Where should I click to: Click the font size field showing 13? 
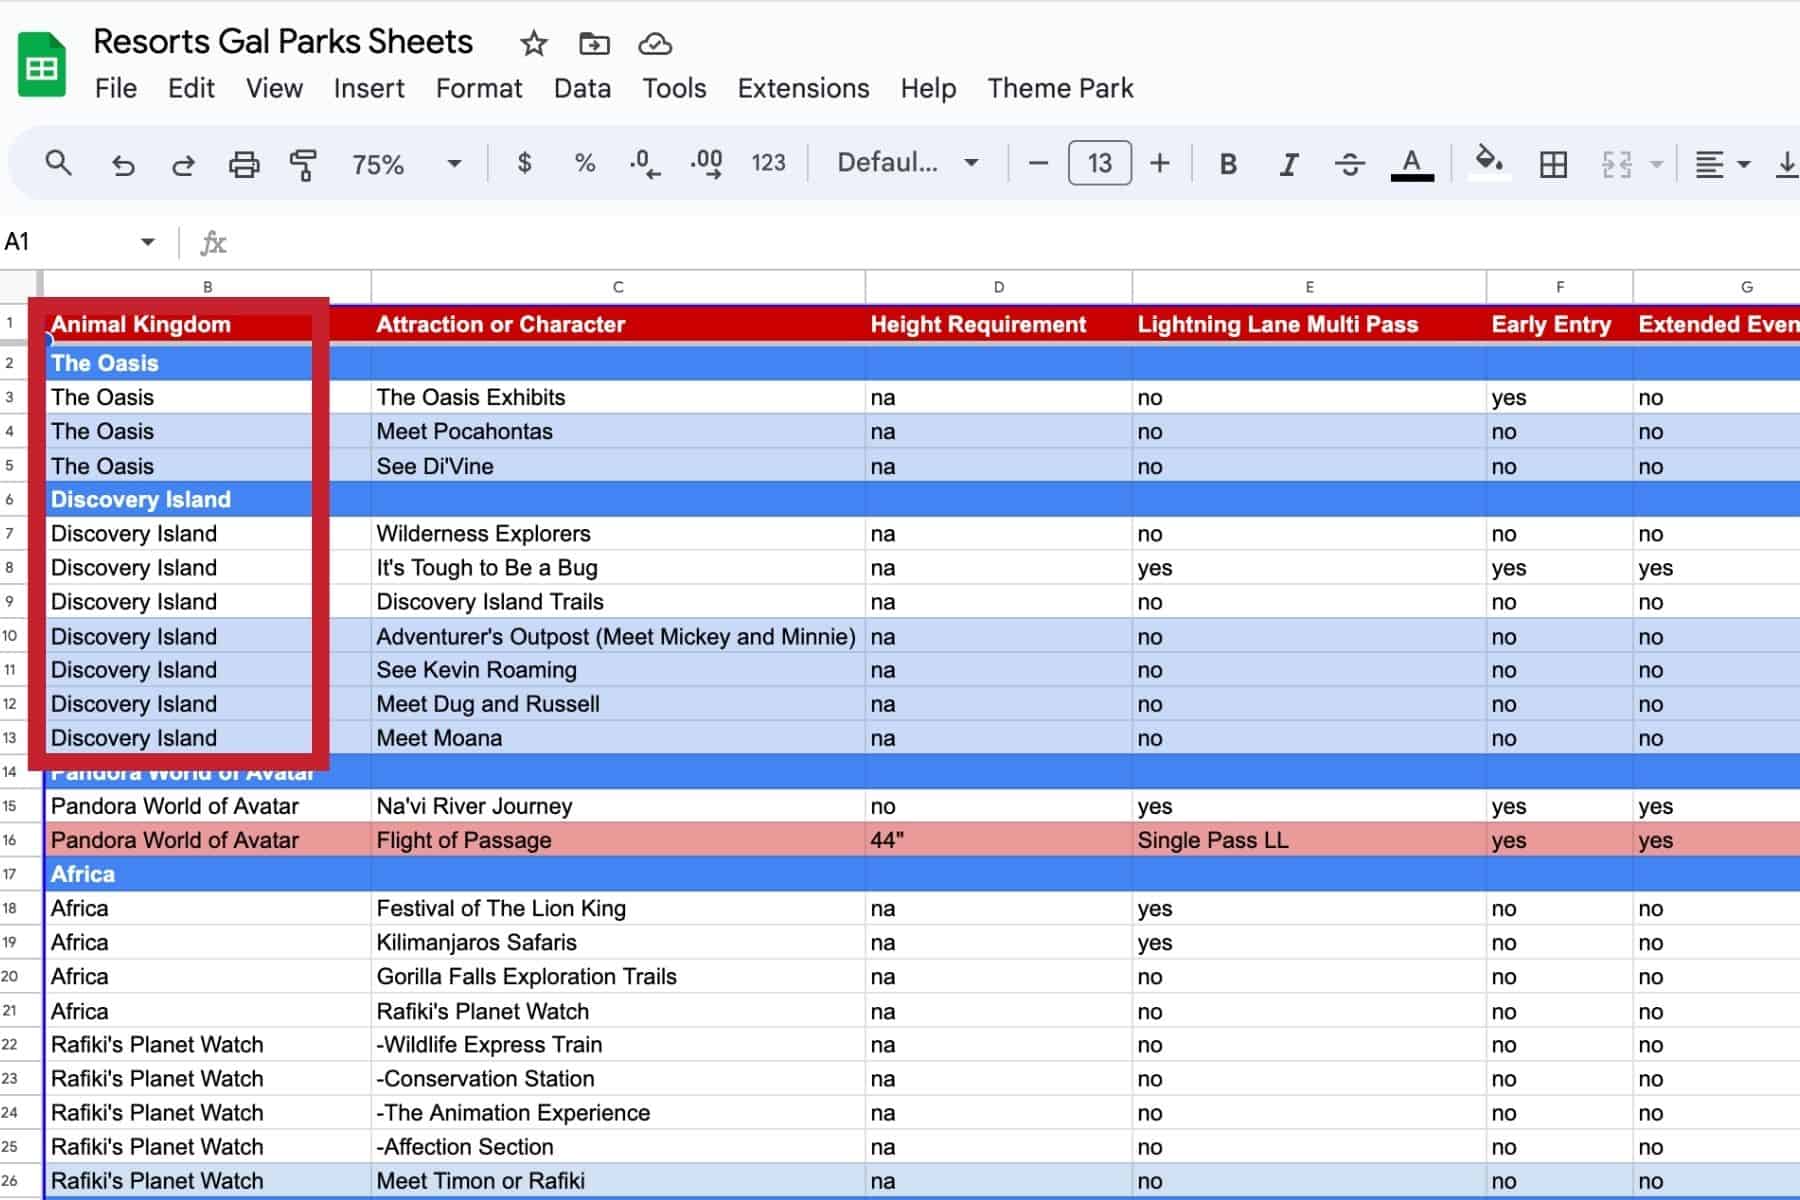tap(1100, 163)
